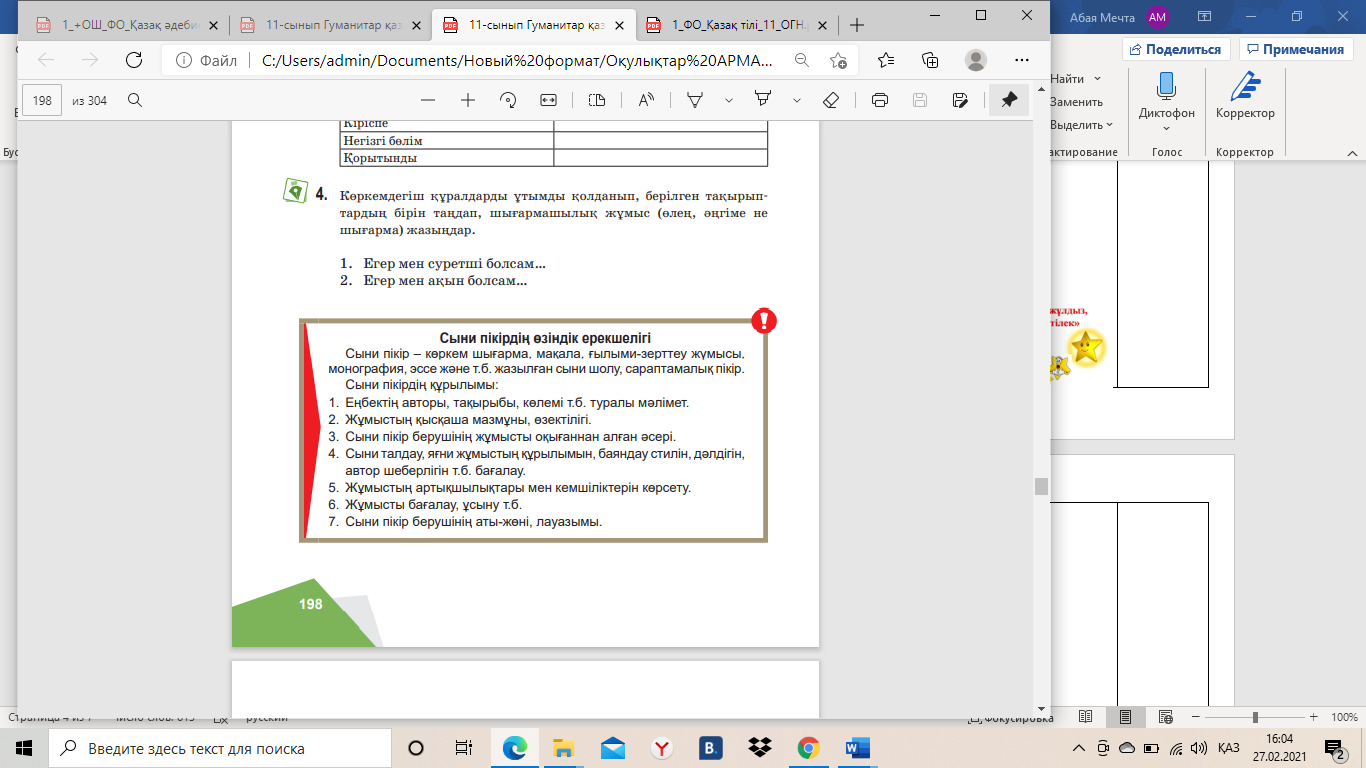The image size is (1366, 768).
Task: Open File Explorer from the taskbar
Action: 564,748
